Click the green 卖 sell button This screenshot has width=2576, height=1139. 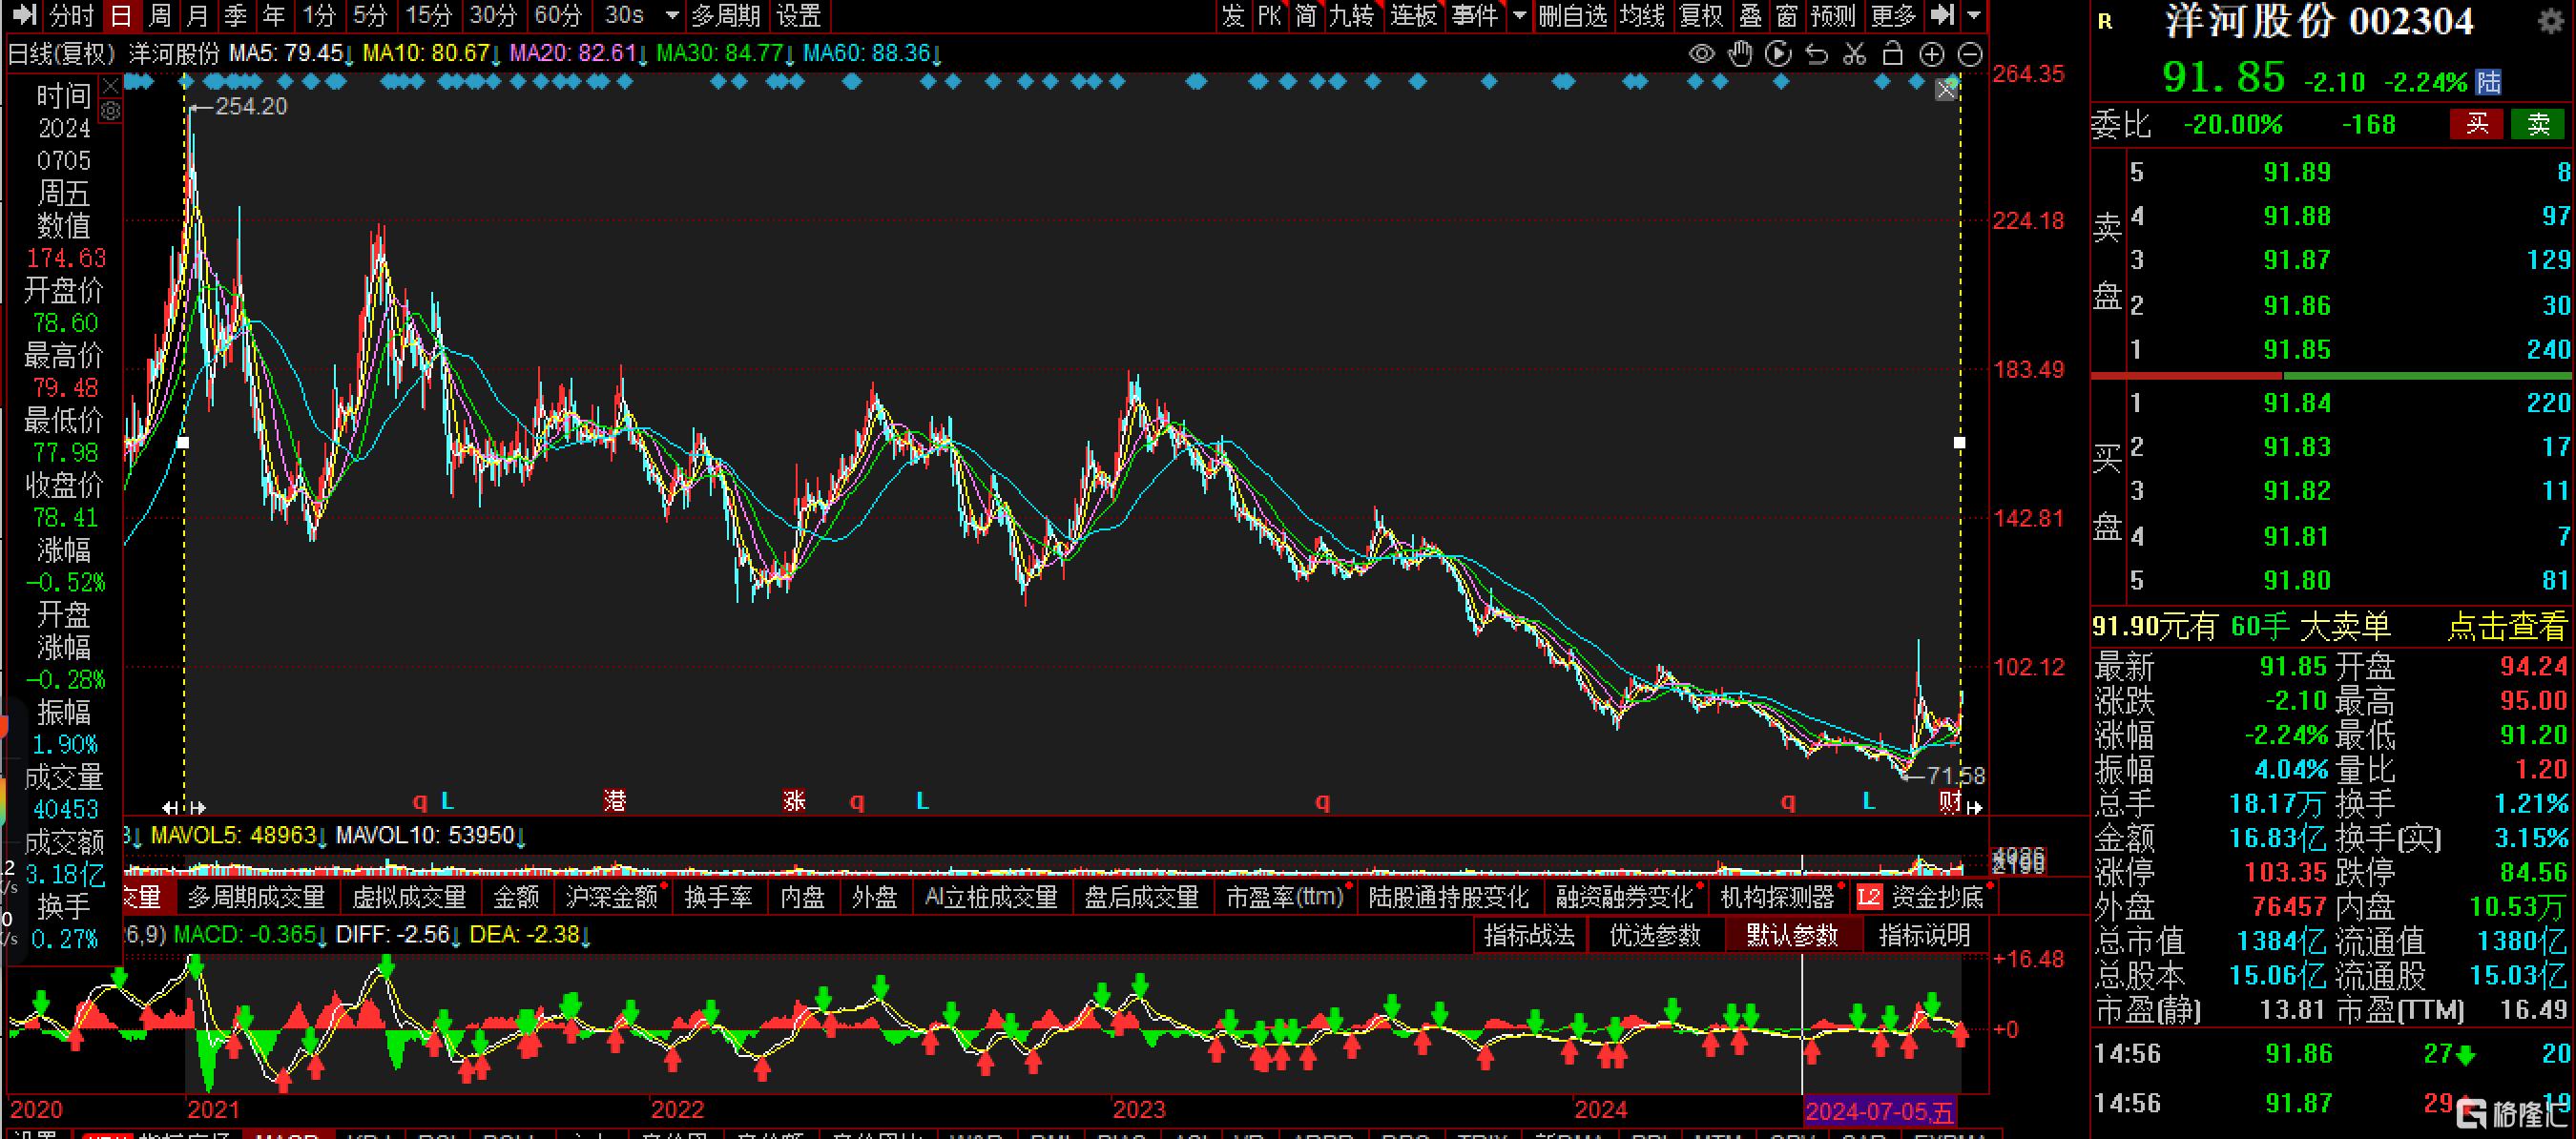(x=2539, y=124)
